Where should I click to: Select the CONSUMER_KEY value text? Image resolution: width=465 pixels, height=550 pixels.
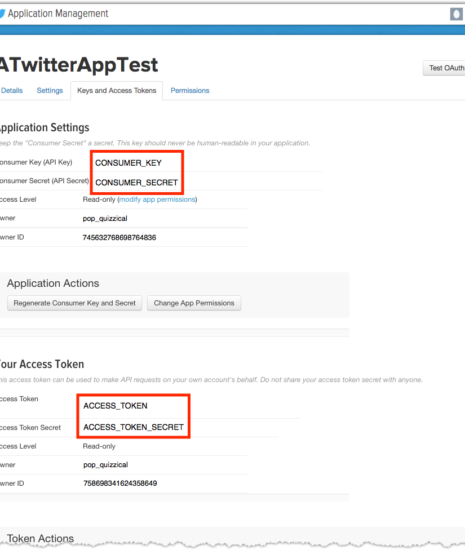(128, 163)
